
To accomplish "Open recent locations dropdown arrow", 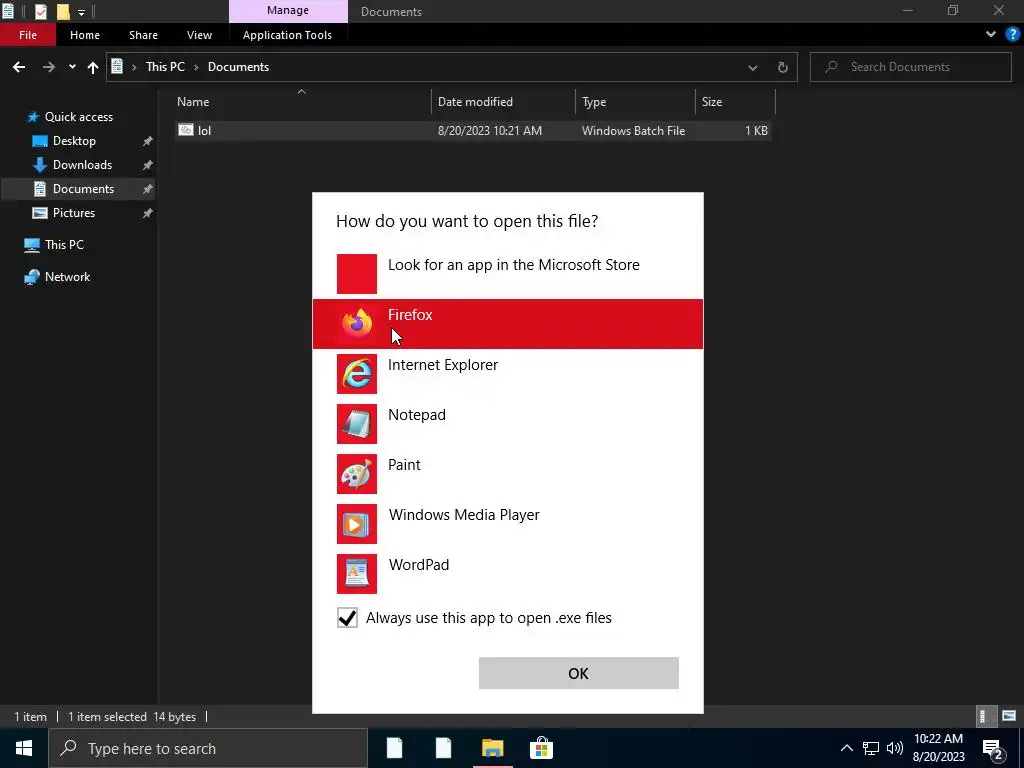I will click(x=72, y=67).
